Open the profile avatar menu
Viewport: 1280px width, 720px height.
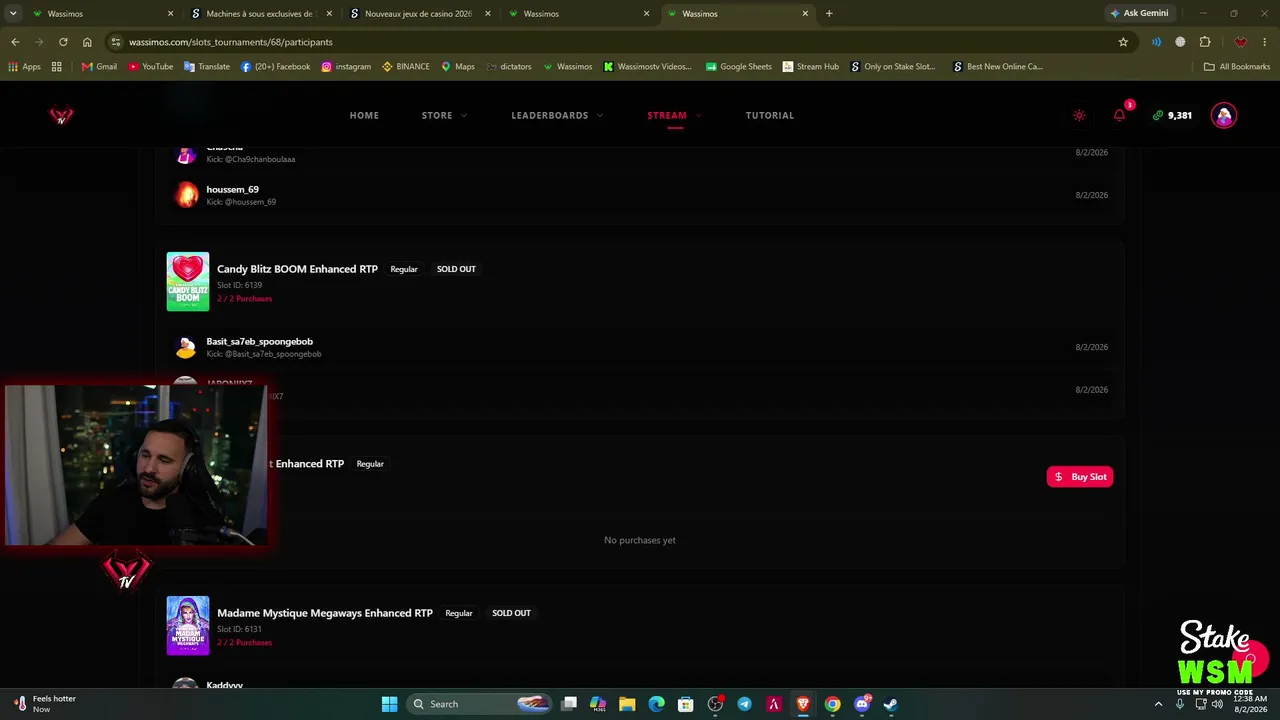click(x=1223, y=115)
